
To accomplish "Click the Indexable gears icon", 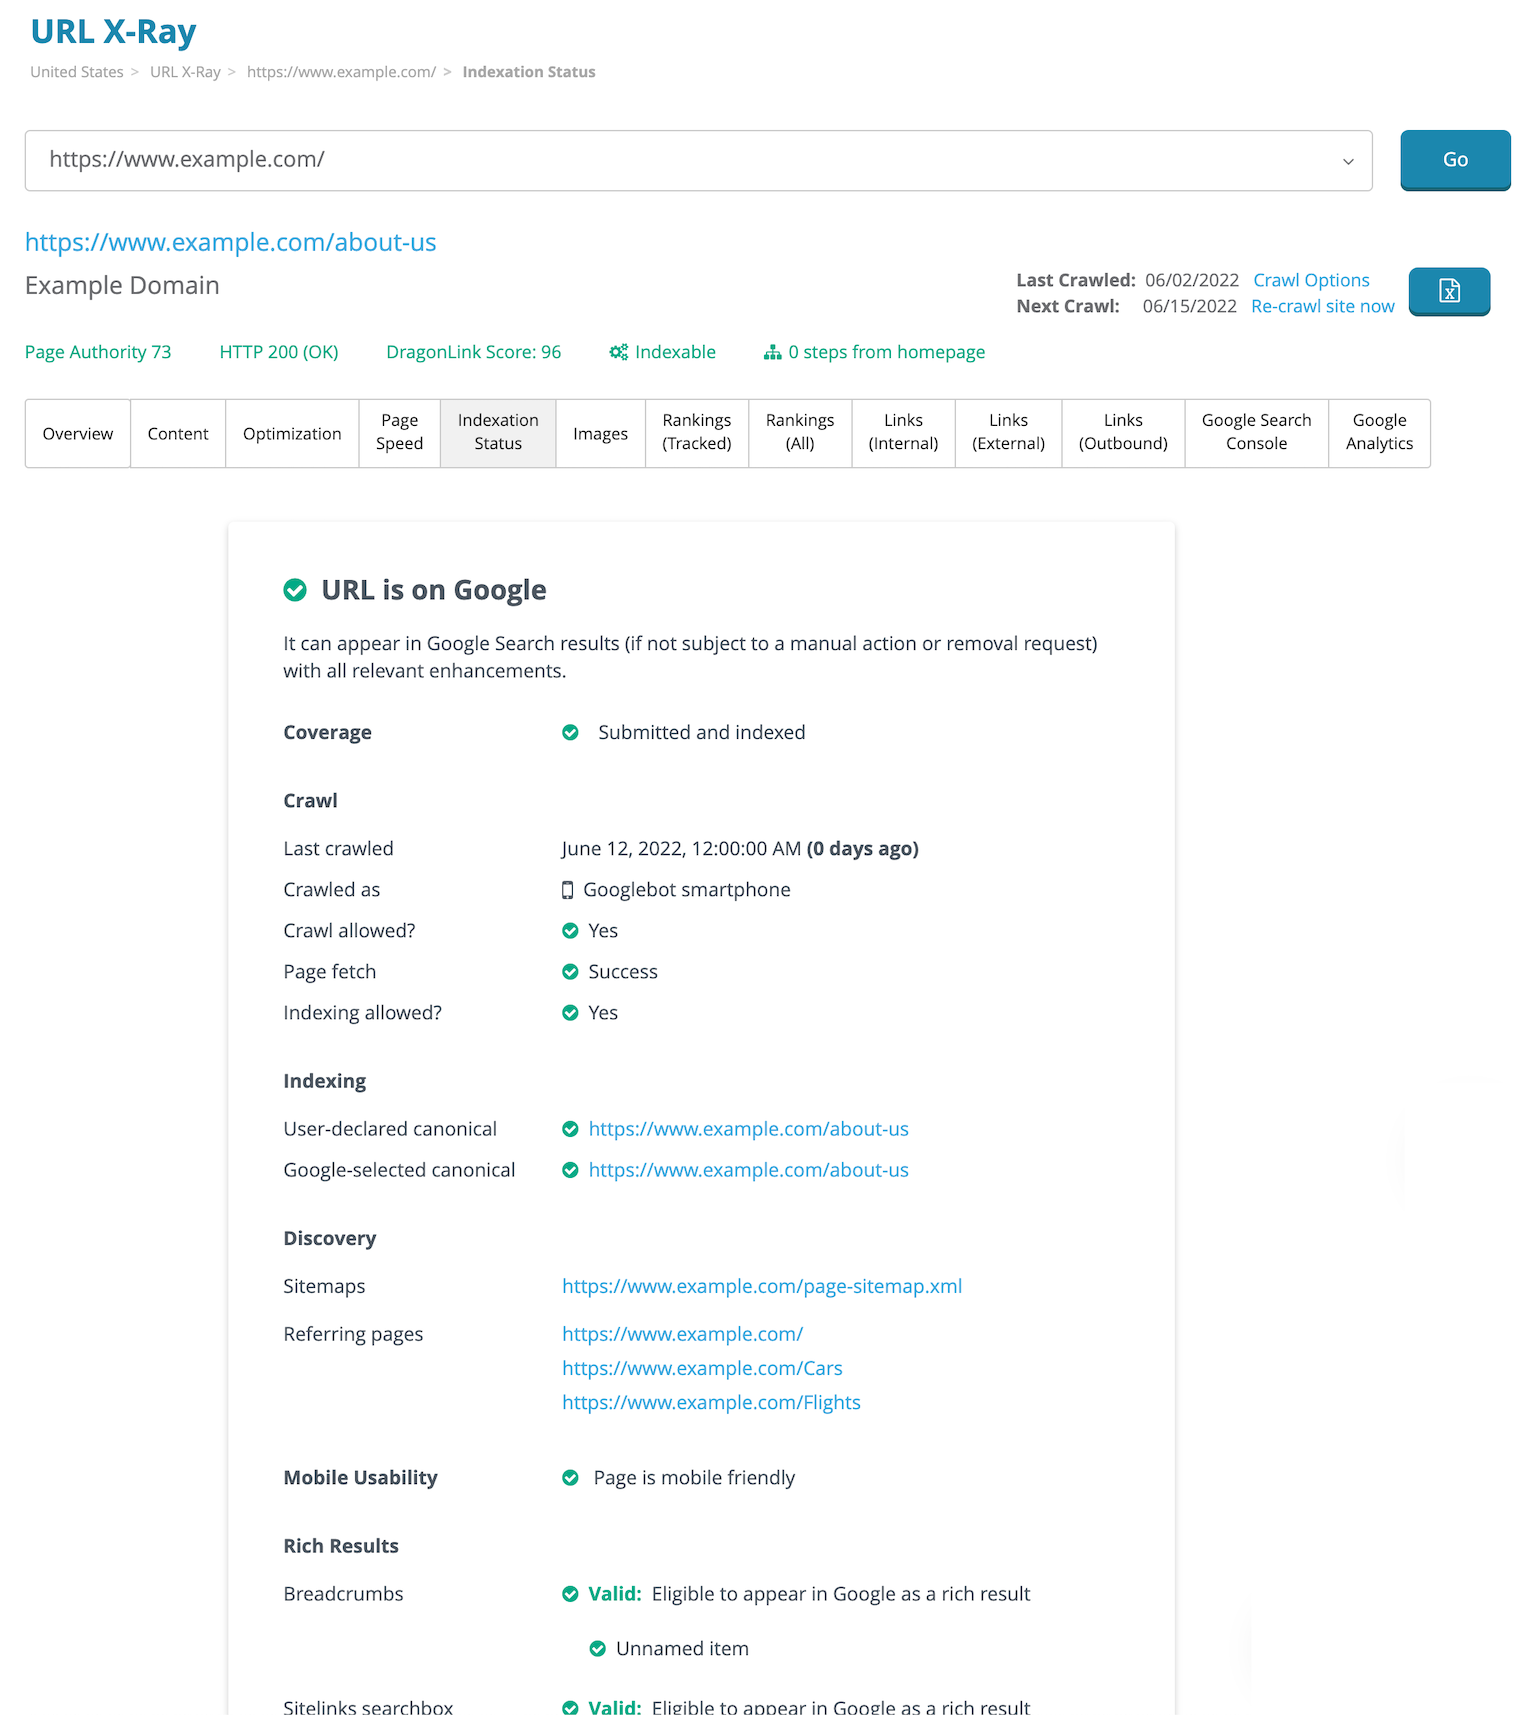I will point(619,352).
